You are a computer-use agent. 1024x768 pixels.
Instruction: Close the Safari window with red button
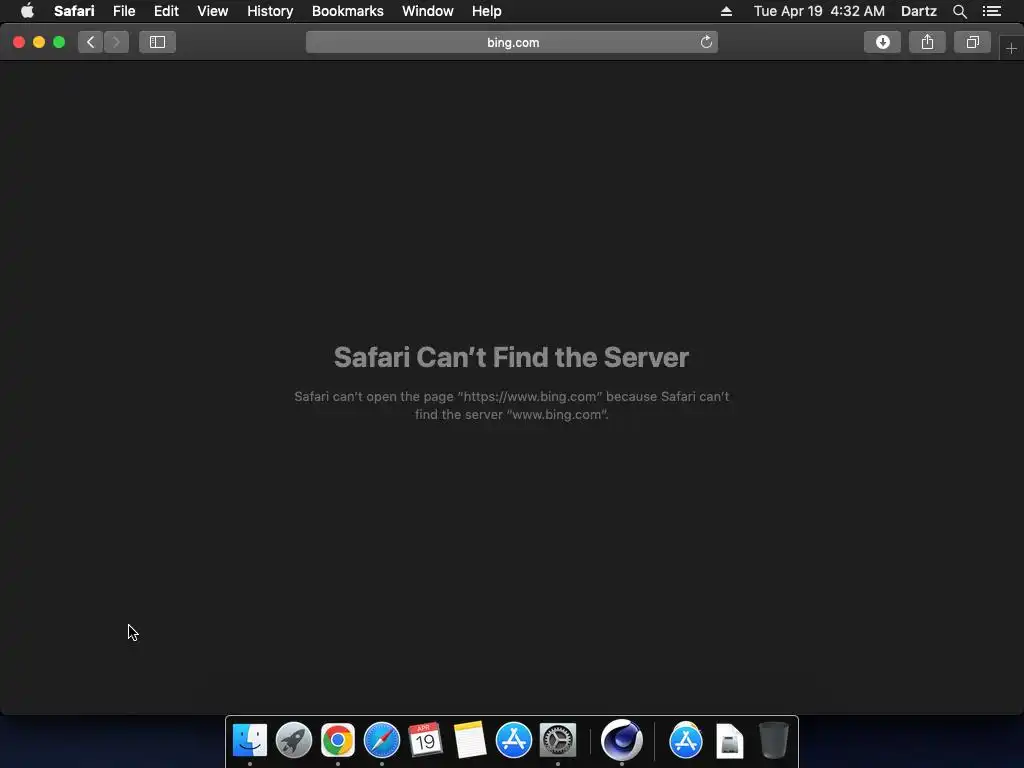click(x=19, y=42)
